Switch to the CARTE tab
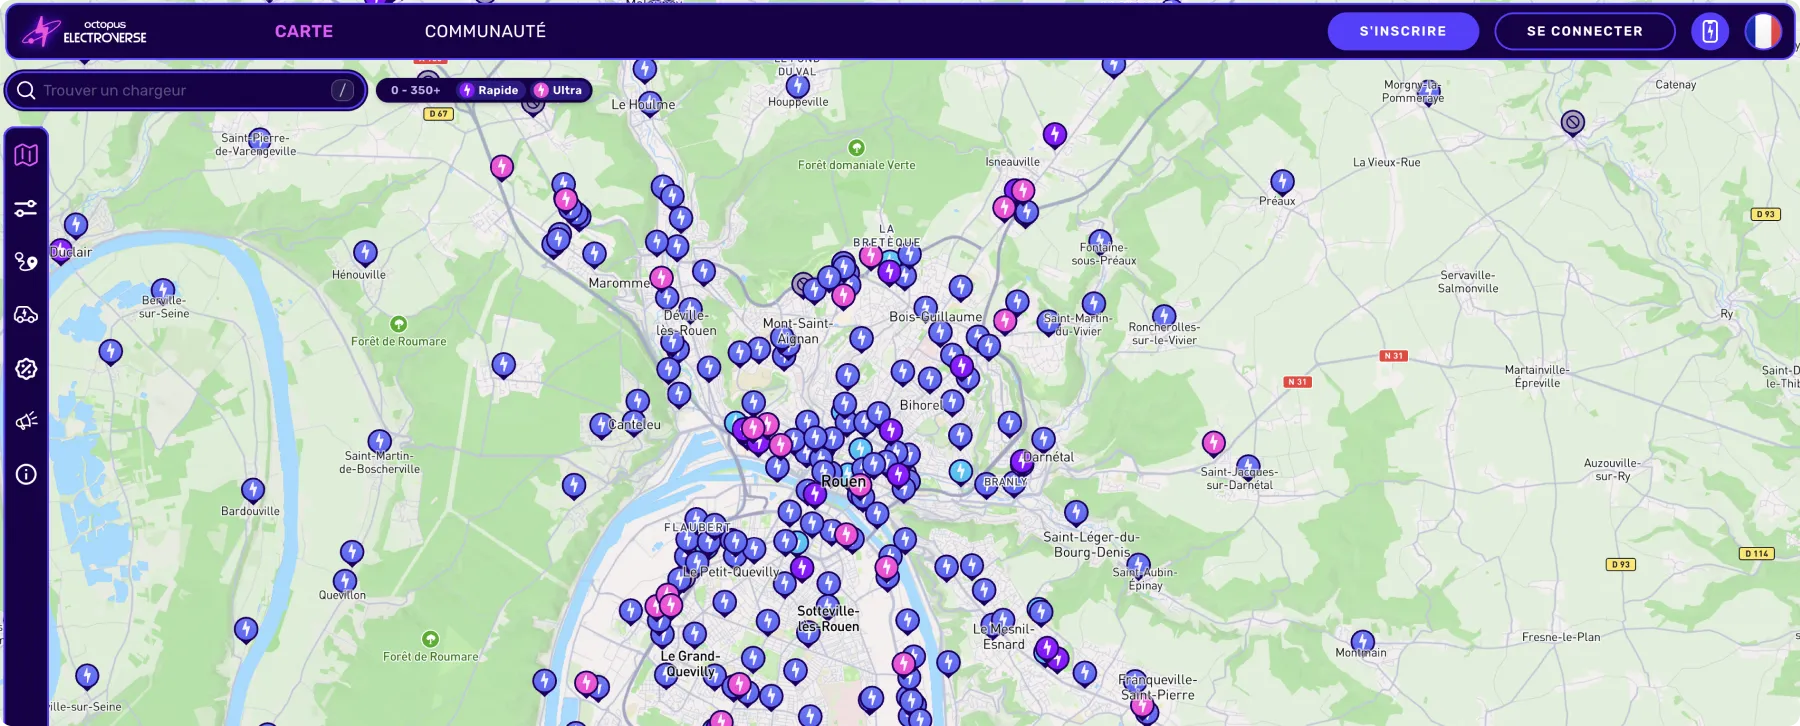1800x726 pixels. (x=304, y=31)
